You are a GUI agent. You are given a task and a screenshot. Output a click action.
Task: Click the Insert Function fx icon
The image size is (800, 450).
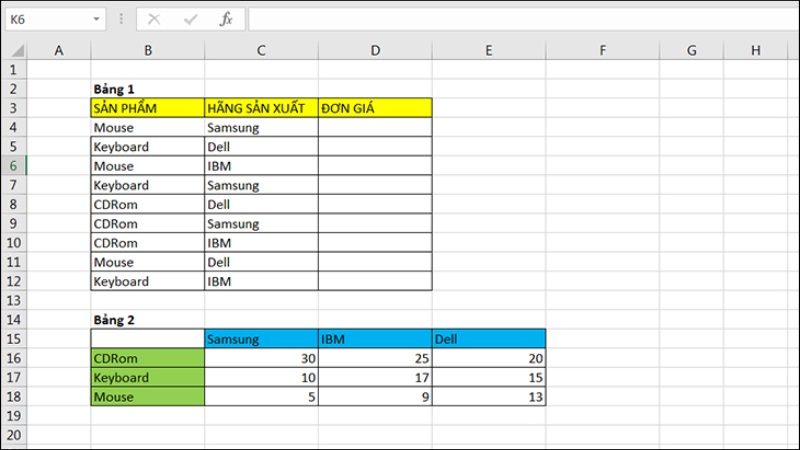click(x=226, y=19)
